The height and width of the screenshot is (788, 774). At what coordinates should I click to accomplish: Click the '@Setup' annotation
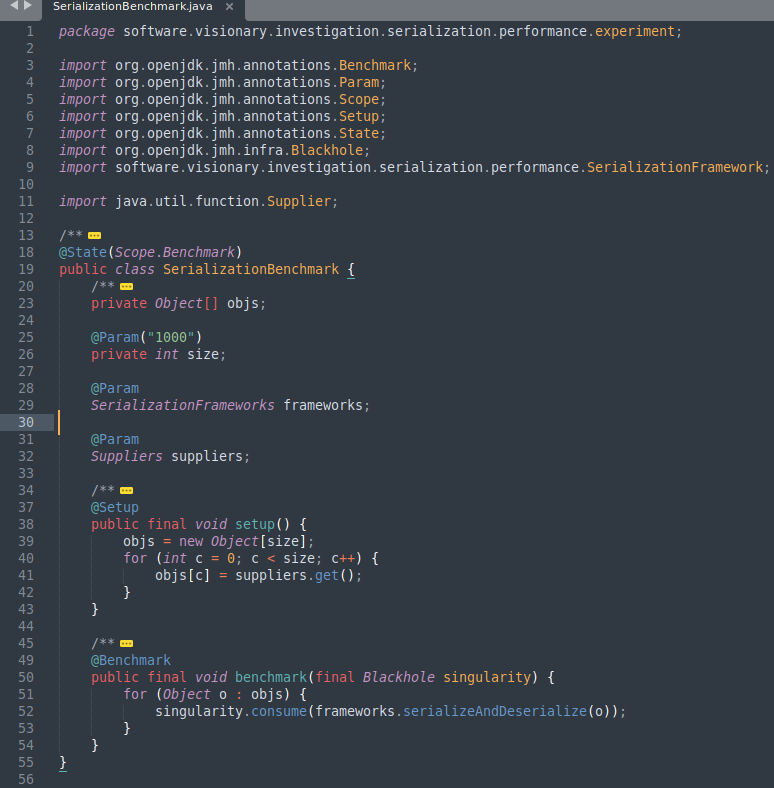click(115, 508)
